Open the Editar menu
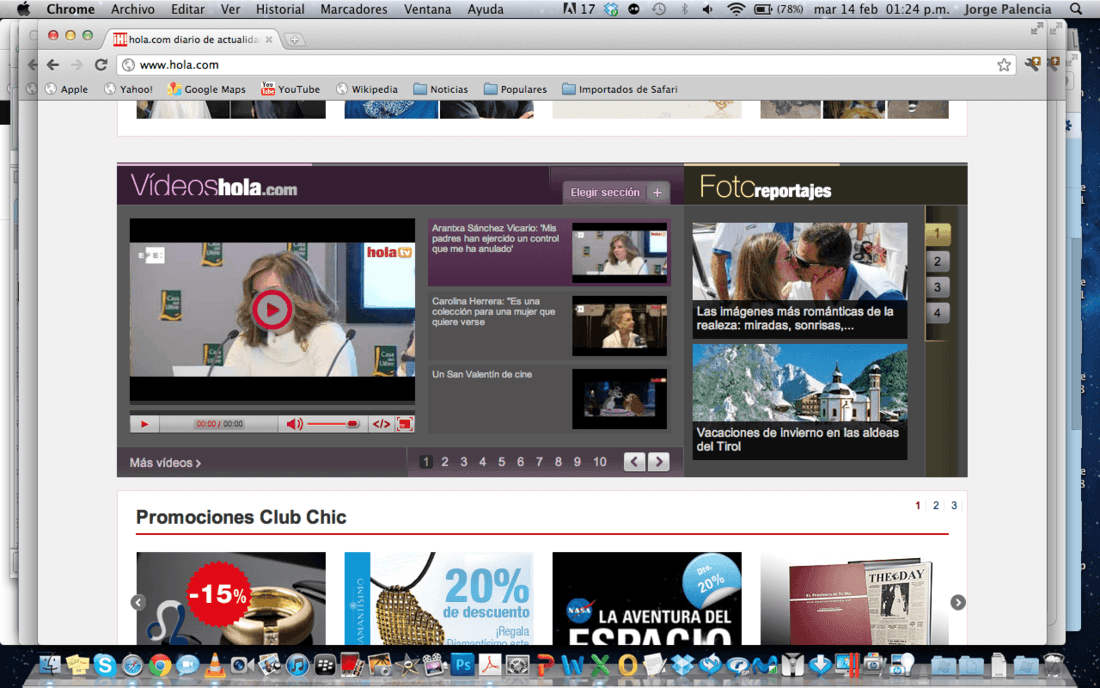The height and width of the screenshot is (688, 1100). coord(188,9)
